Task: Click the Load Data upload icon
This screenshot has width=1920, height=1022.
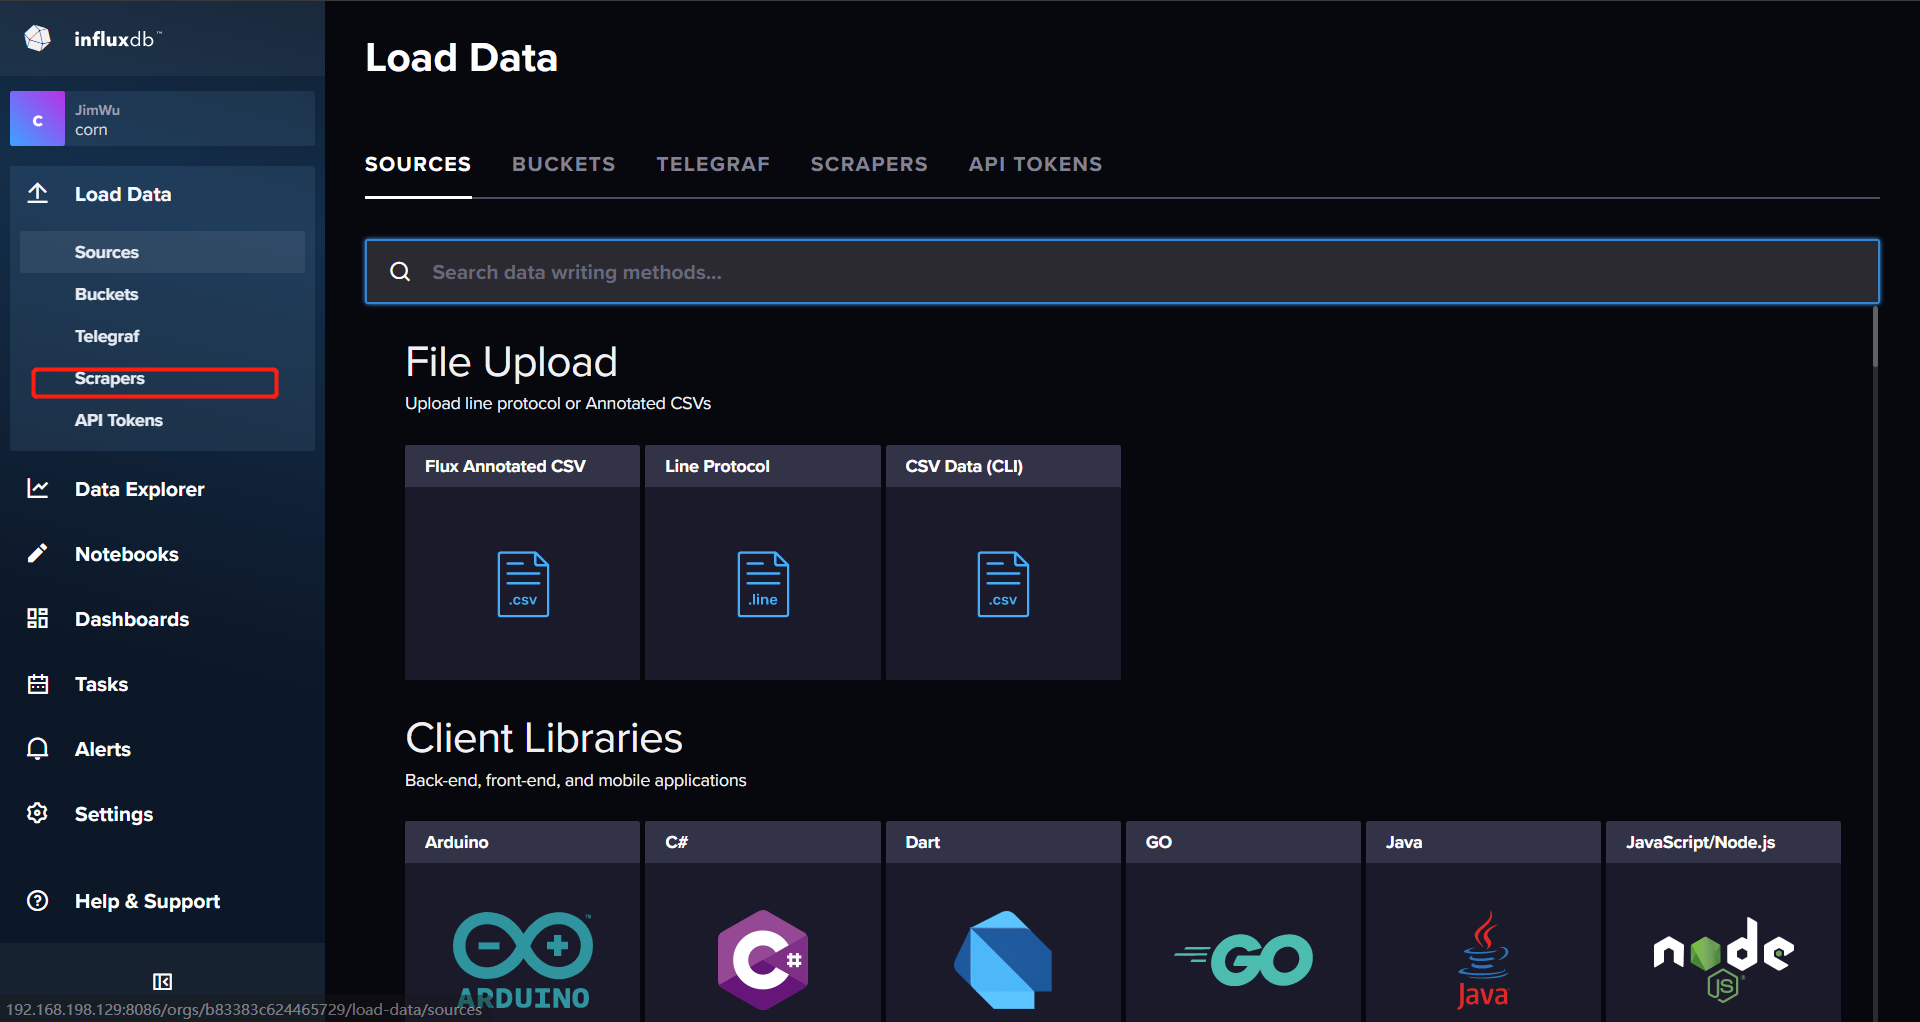Action: click(x=38, y=193)
